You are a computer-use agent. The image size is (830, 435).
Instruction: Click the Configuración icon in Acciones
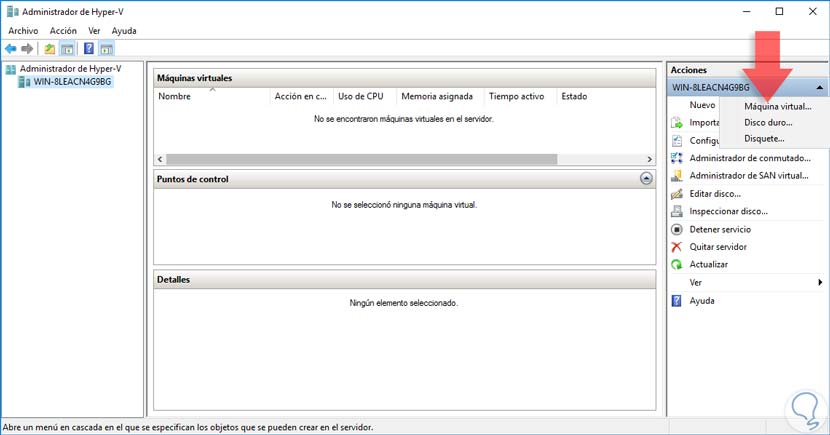(x=676, y=141)
